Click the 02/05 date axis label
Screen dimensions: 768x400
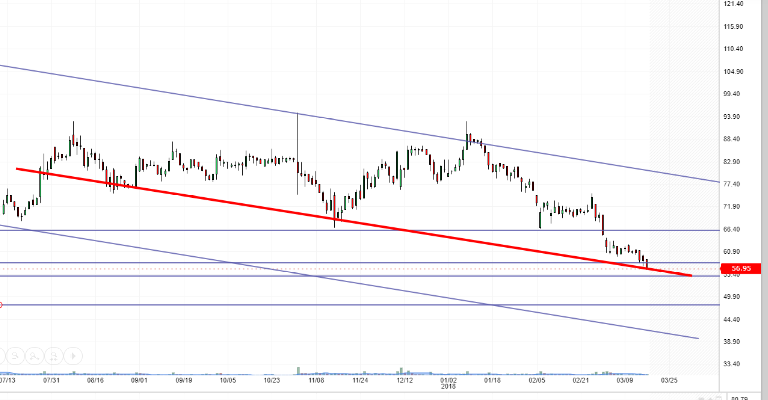(537, 380)
